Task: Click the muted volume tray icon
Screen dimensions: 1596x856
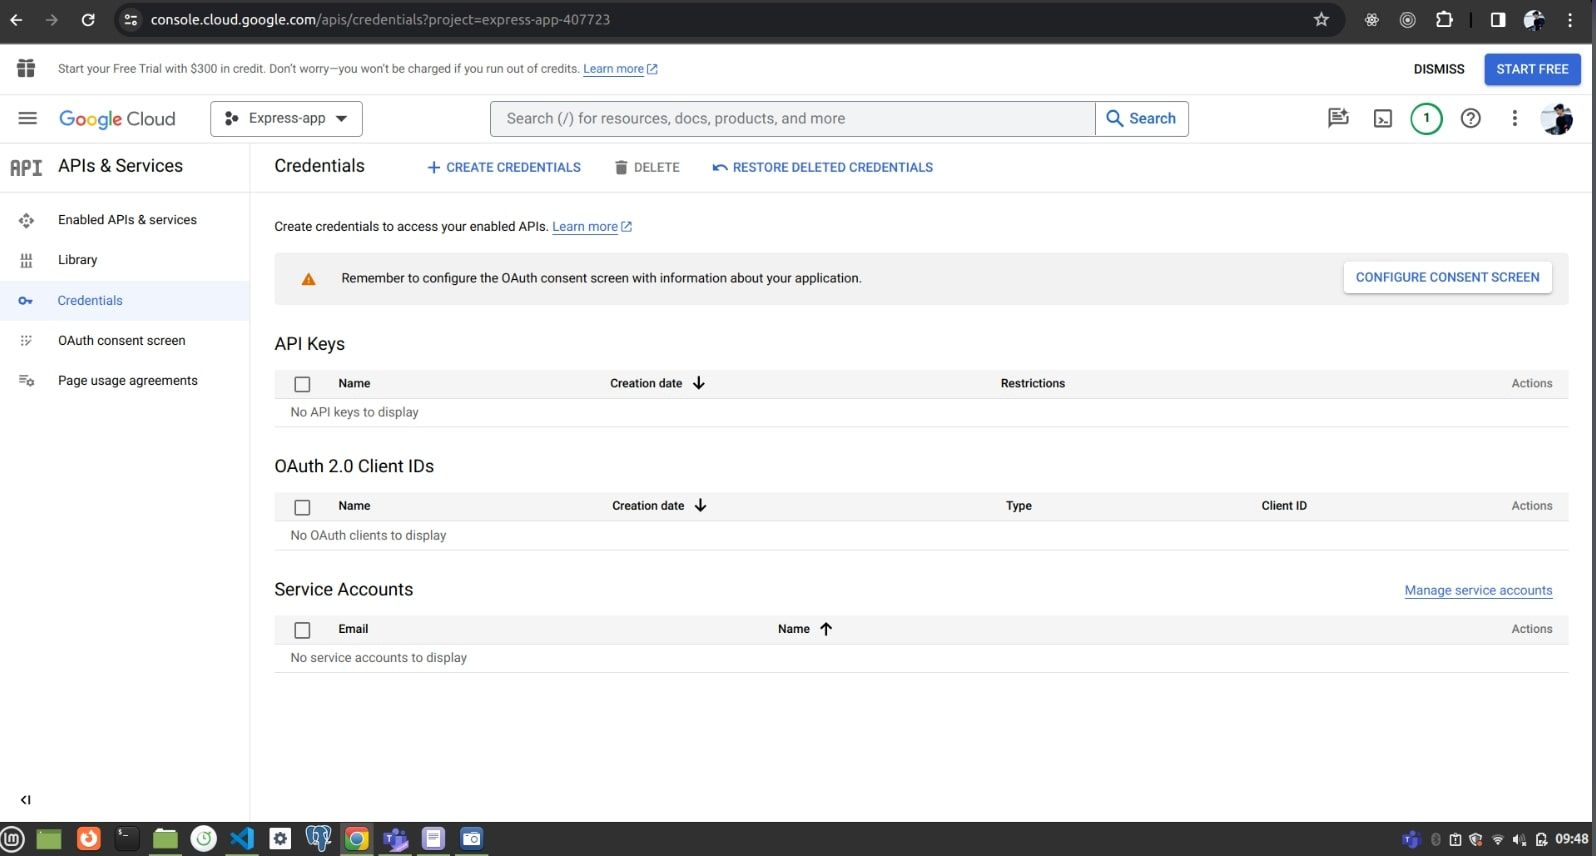Action: pos(1519,839)
